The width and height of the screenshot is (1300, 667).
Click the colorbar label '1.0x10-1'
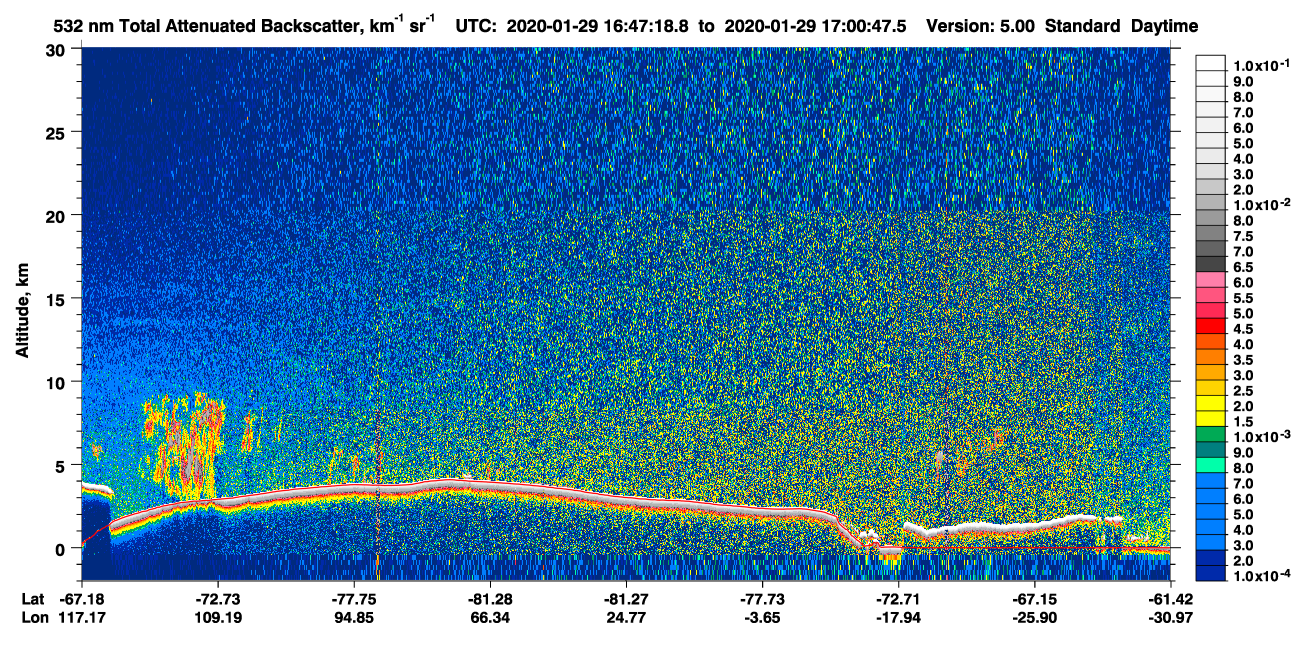click(1261, 64)
